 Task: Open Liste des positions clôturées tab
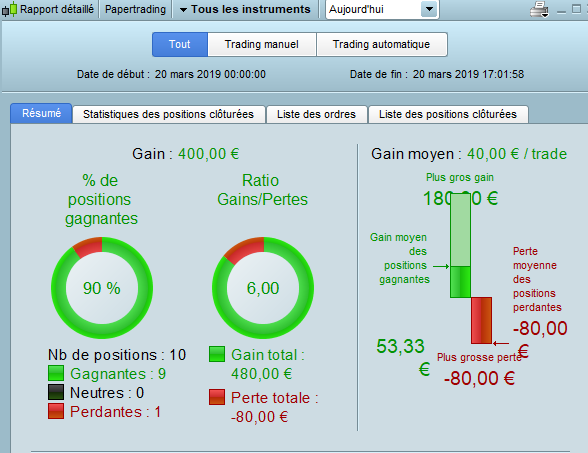(448, 114)
